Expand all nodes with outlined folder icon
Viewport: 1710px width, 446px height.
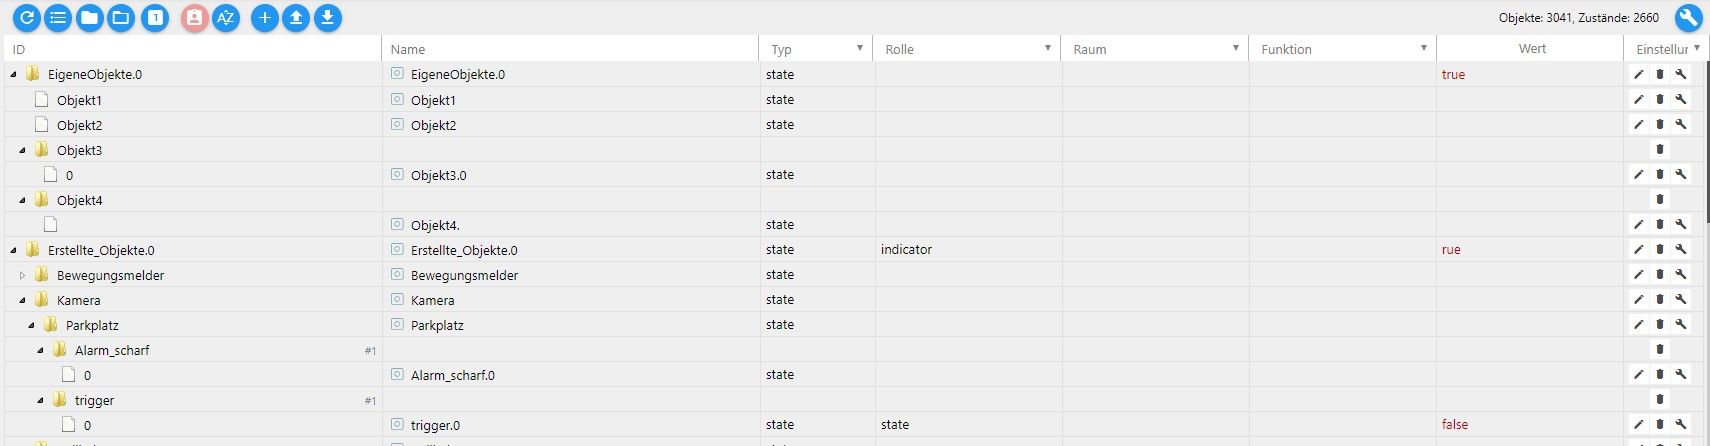[121, 17]
